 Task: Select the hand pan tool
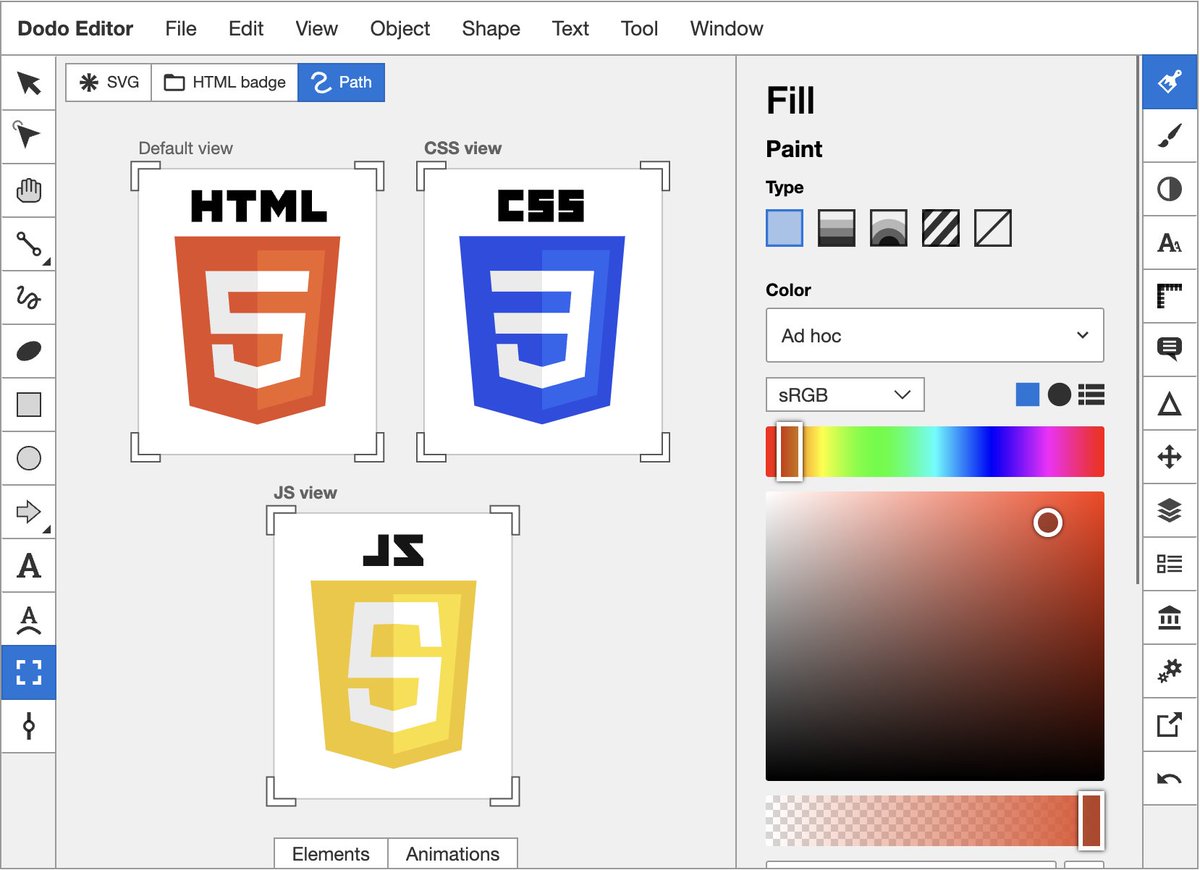click(x=29, y=190)
